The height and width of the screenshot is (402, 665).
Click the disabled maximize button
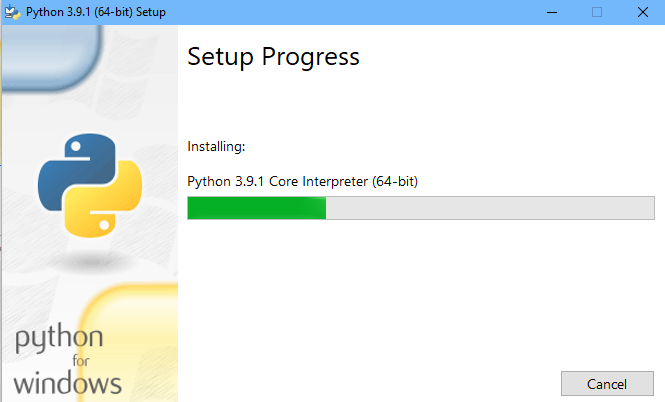(x=597, y=12)
